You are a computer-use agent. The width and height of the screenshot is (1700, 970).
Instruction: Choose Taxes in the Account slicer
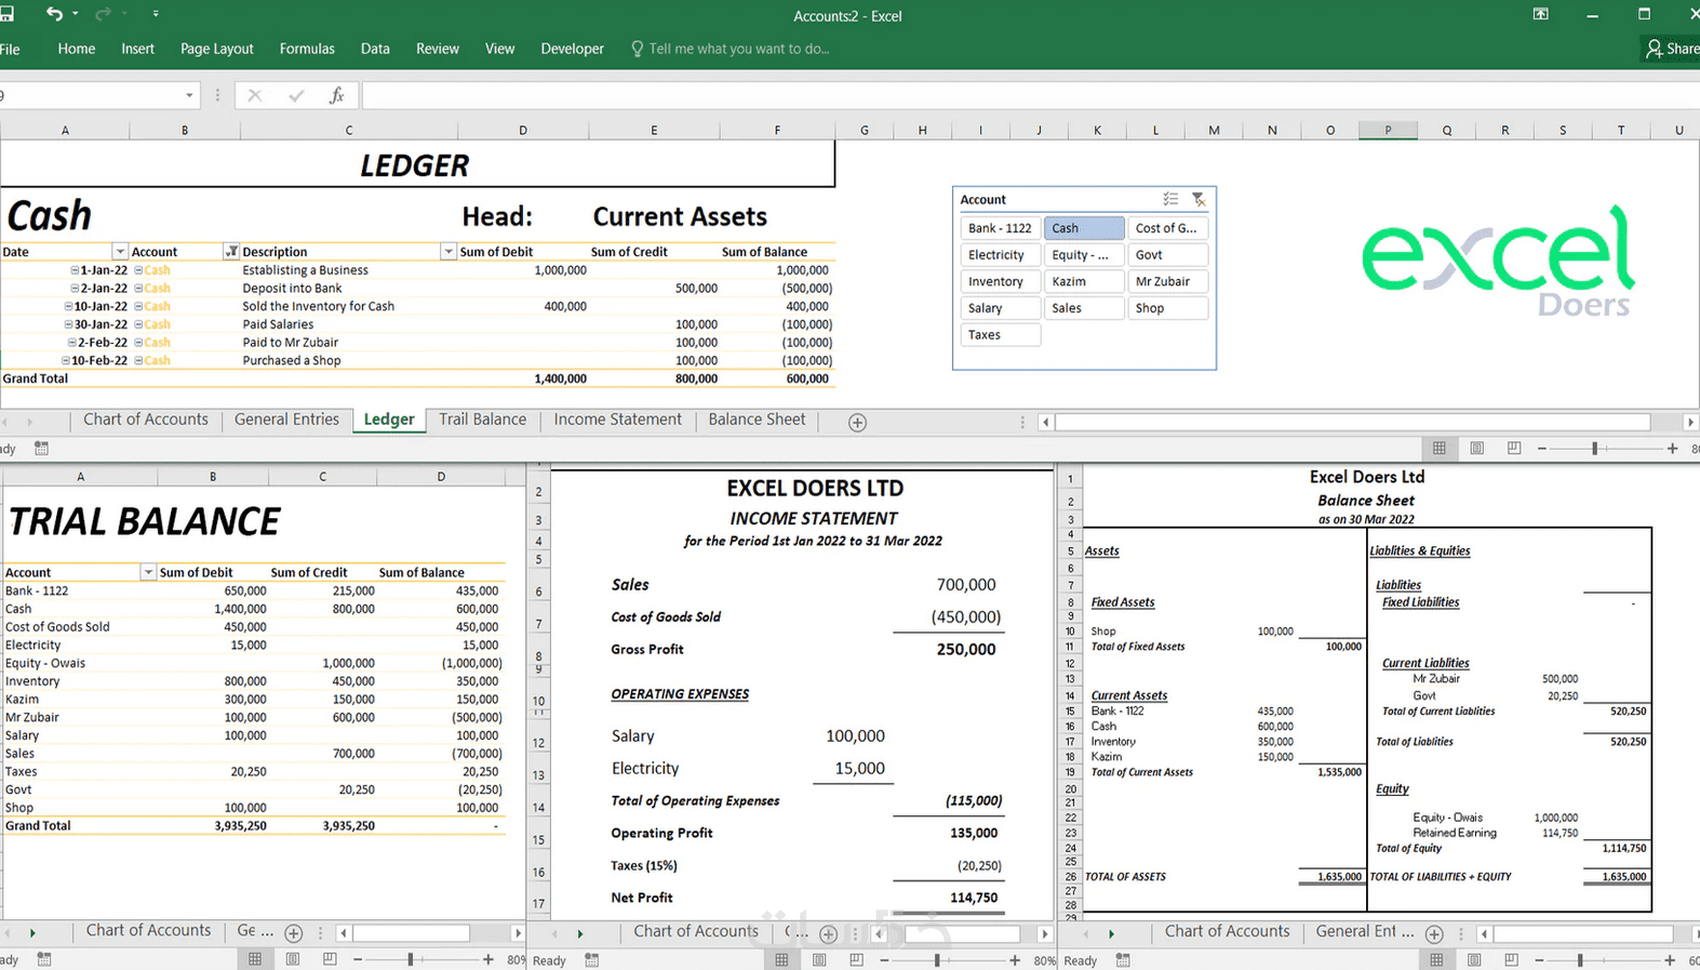click(x=1000, y=335)
